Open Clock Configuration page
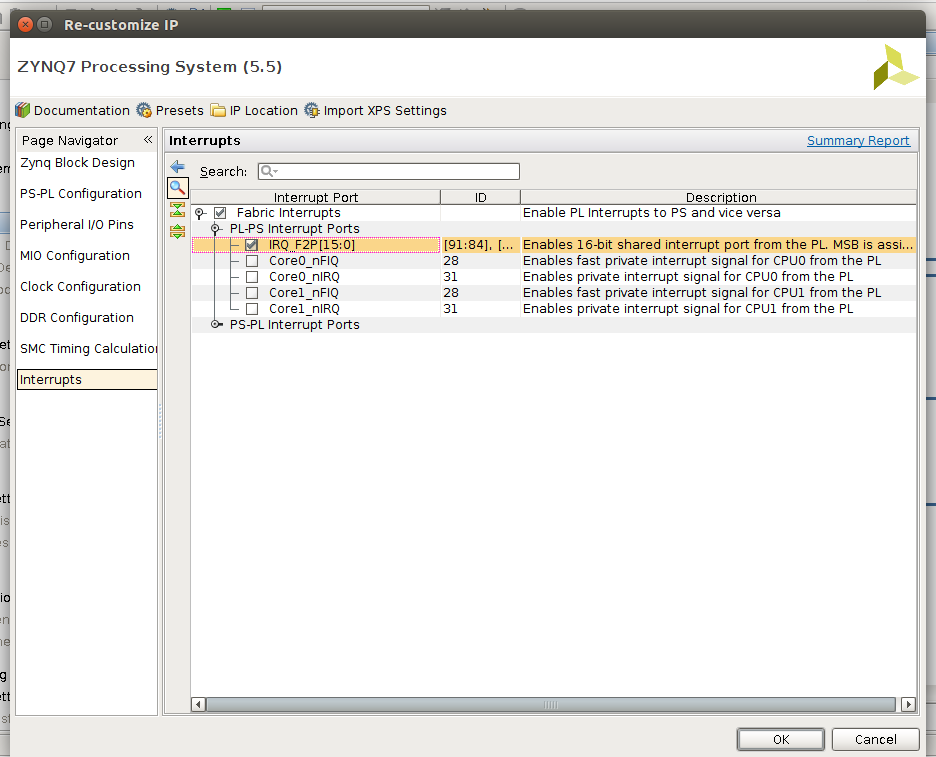 click(80, 287)
